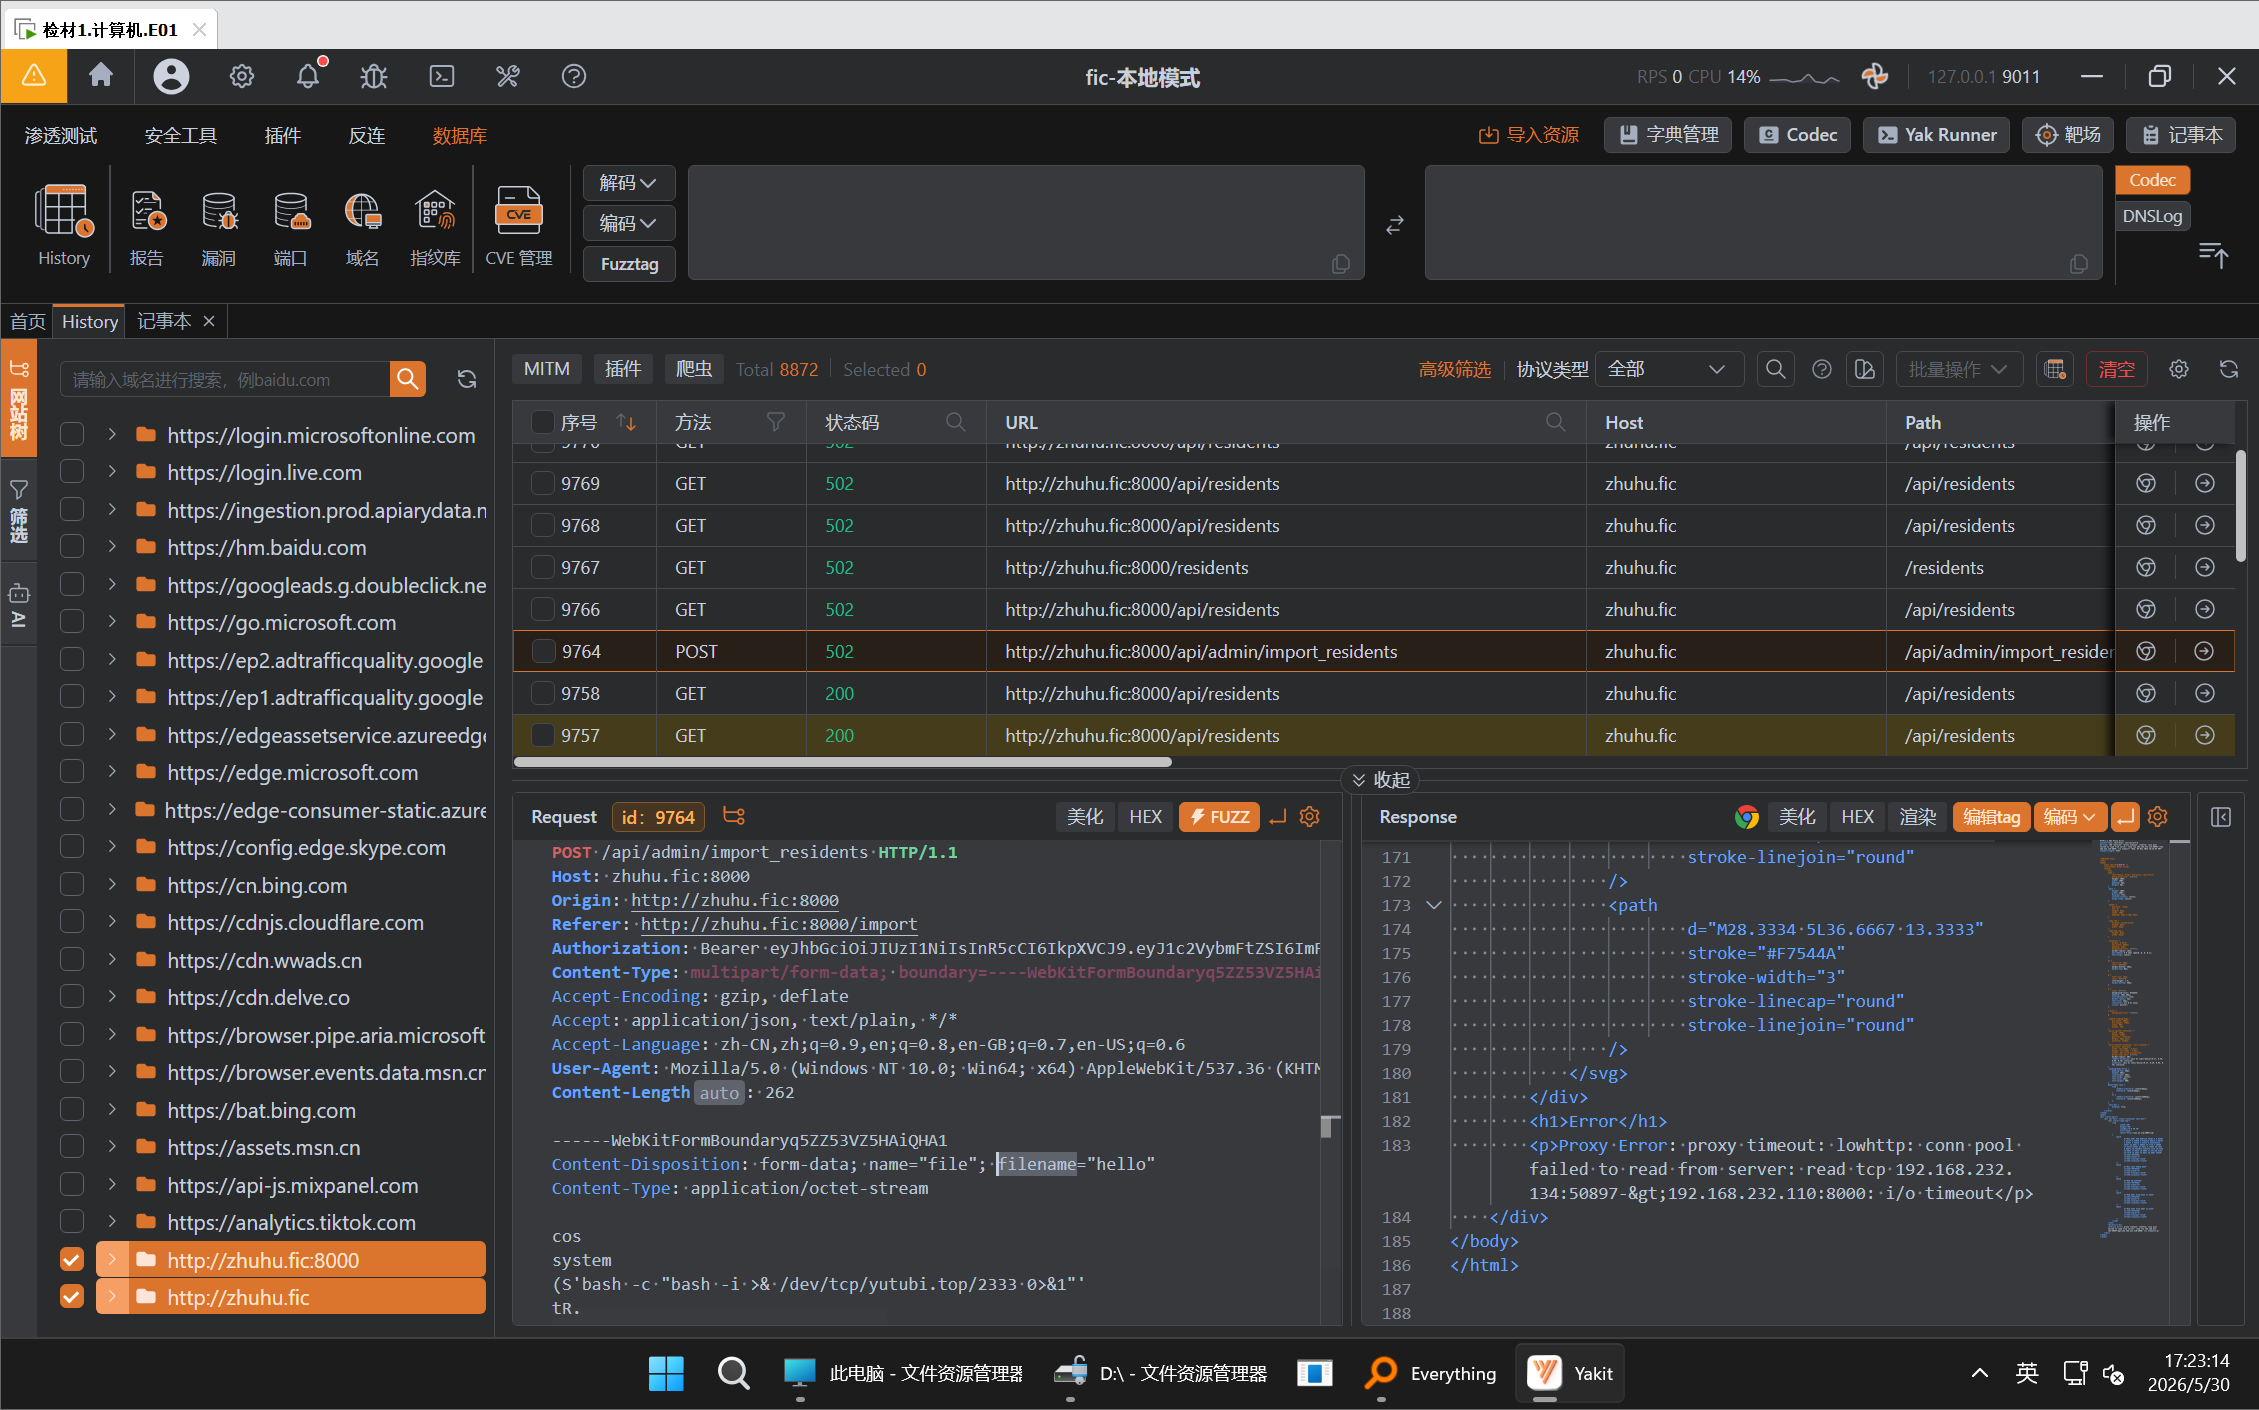Open the 记事本 tab
Viewport: 2259px width, 1410px height.
pos(163,321)
